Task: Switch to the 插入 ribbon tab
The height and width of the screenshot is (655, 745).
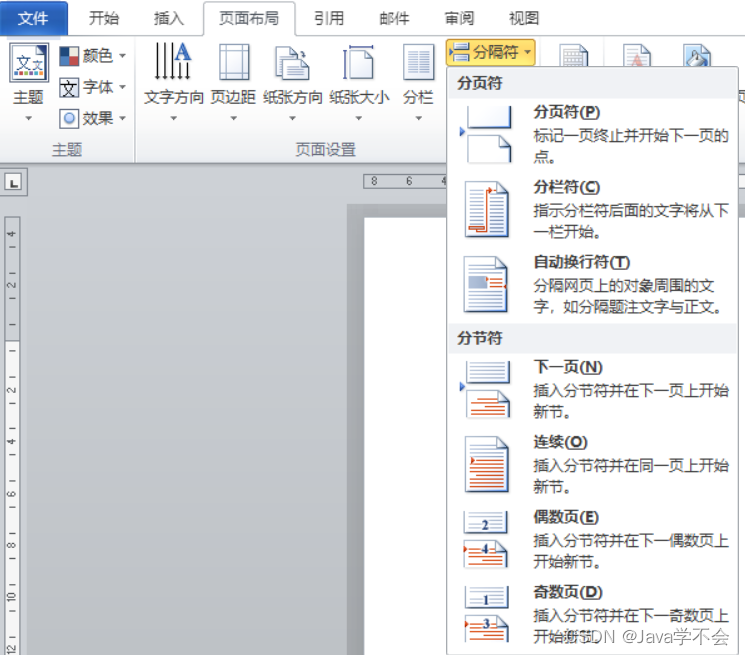Action: [169, 18]
